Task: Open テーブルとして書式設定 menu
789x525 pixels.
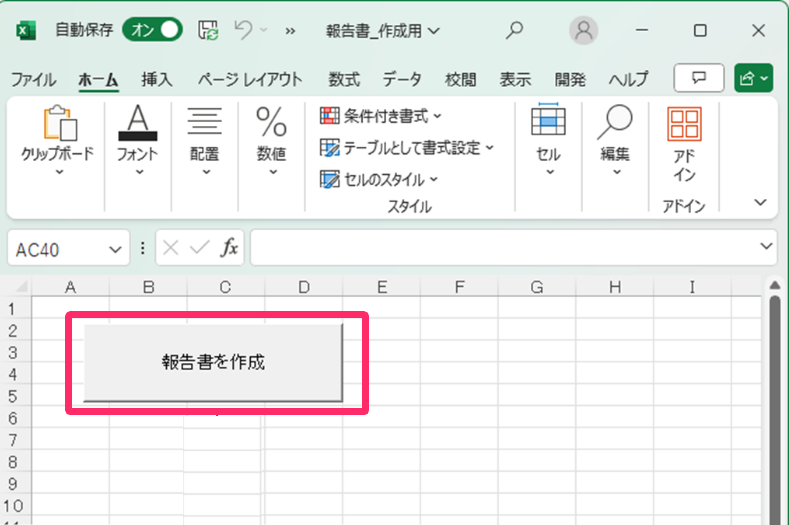Action: (x=407, y=148)
